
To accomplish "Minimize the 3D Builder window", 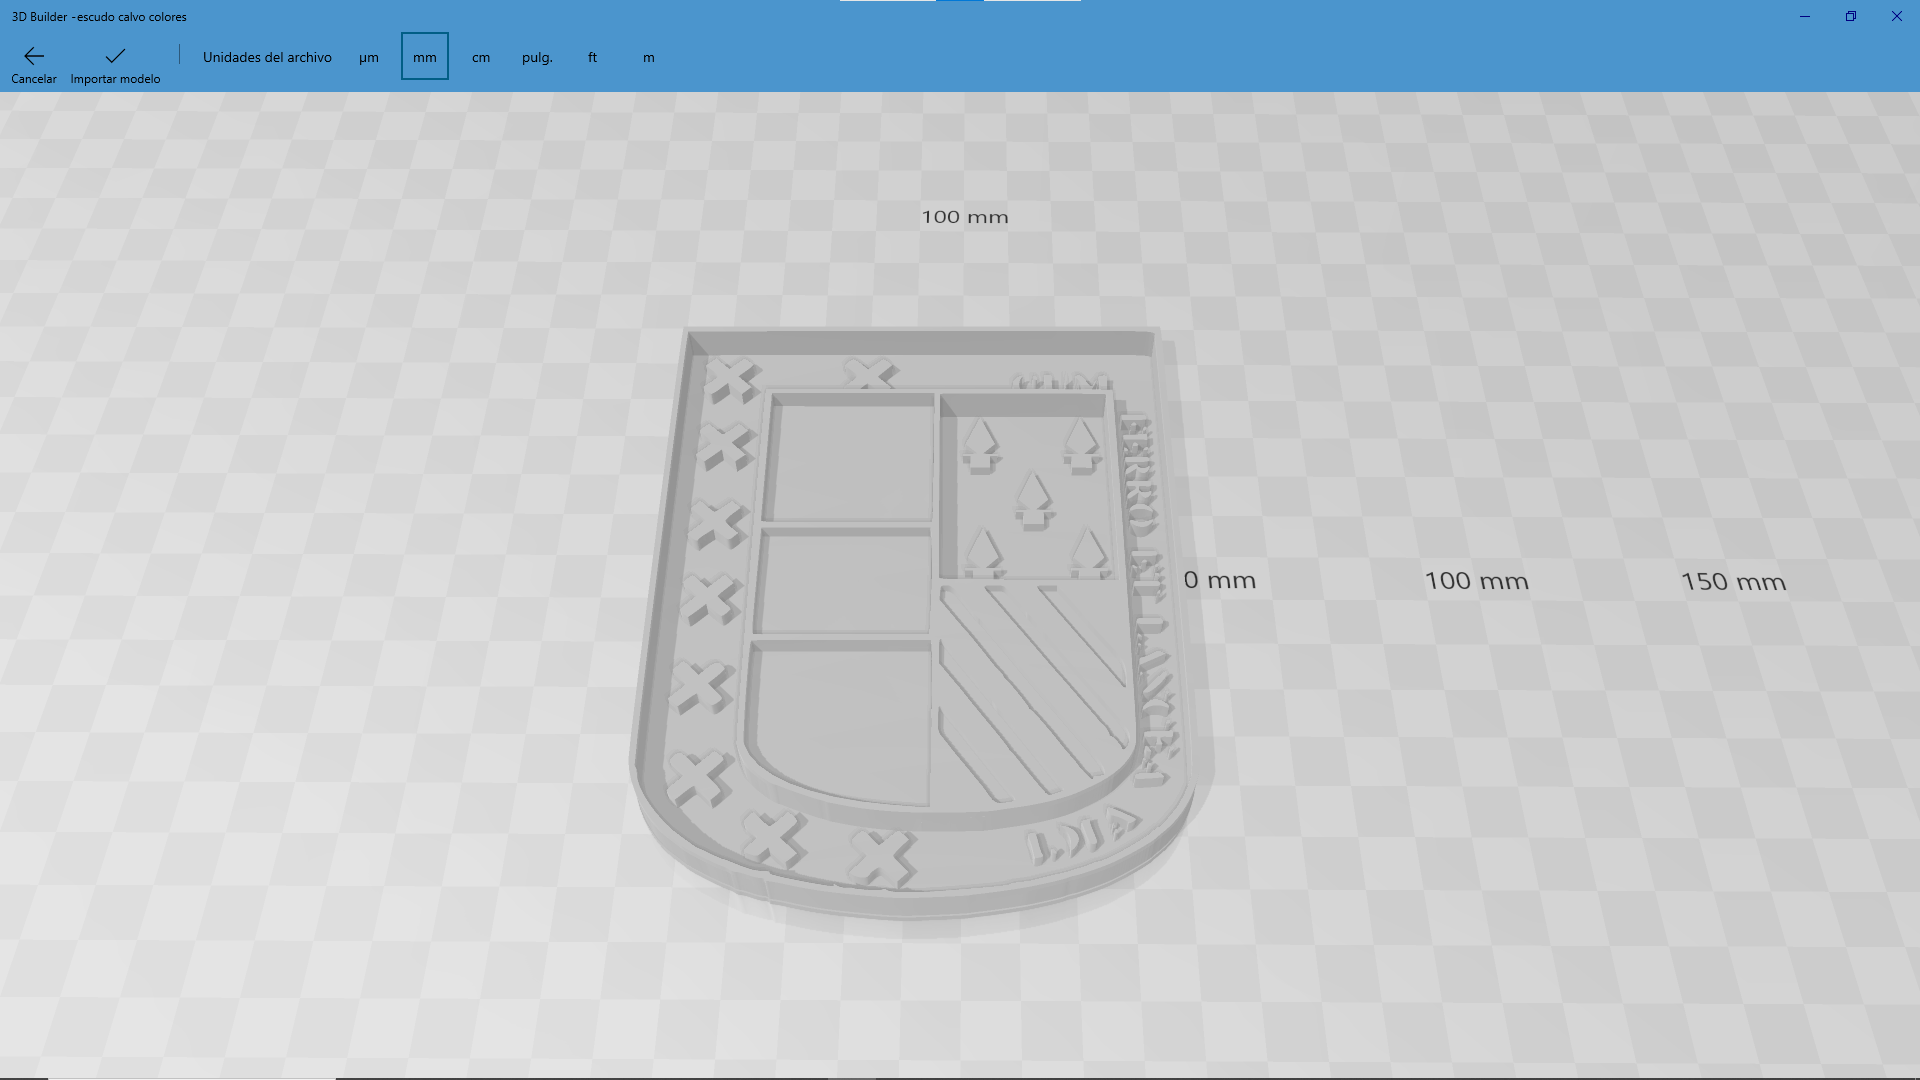I will 1805,16.
